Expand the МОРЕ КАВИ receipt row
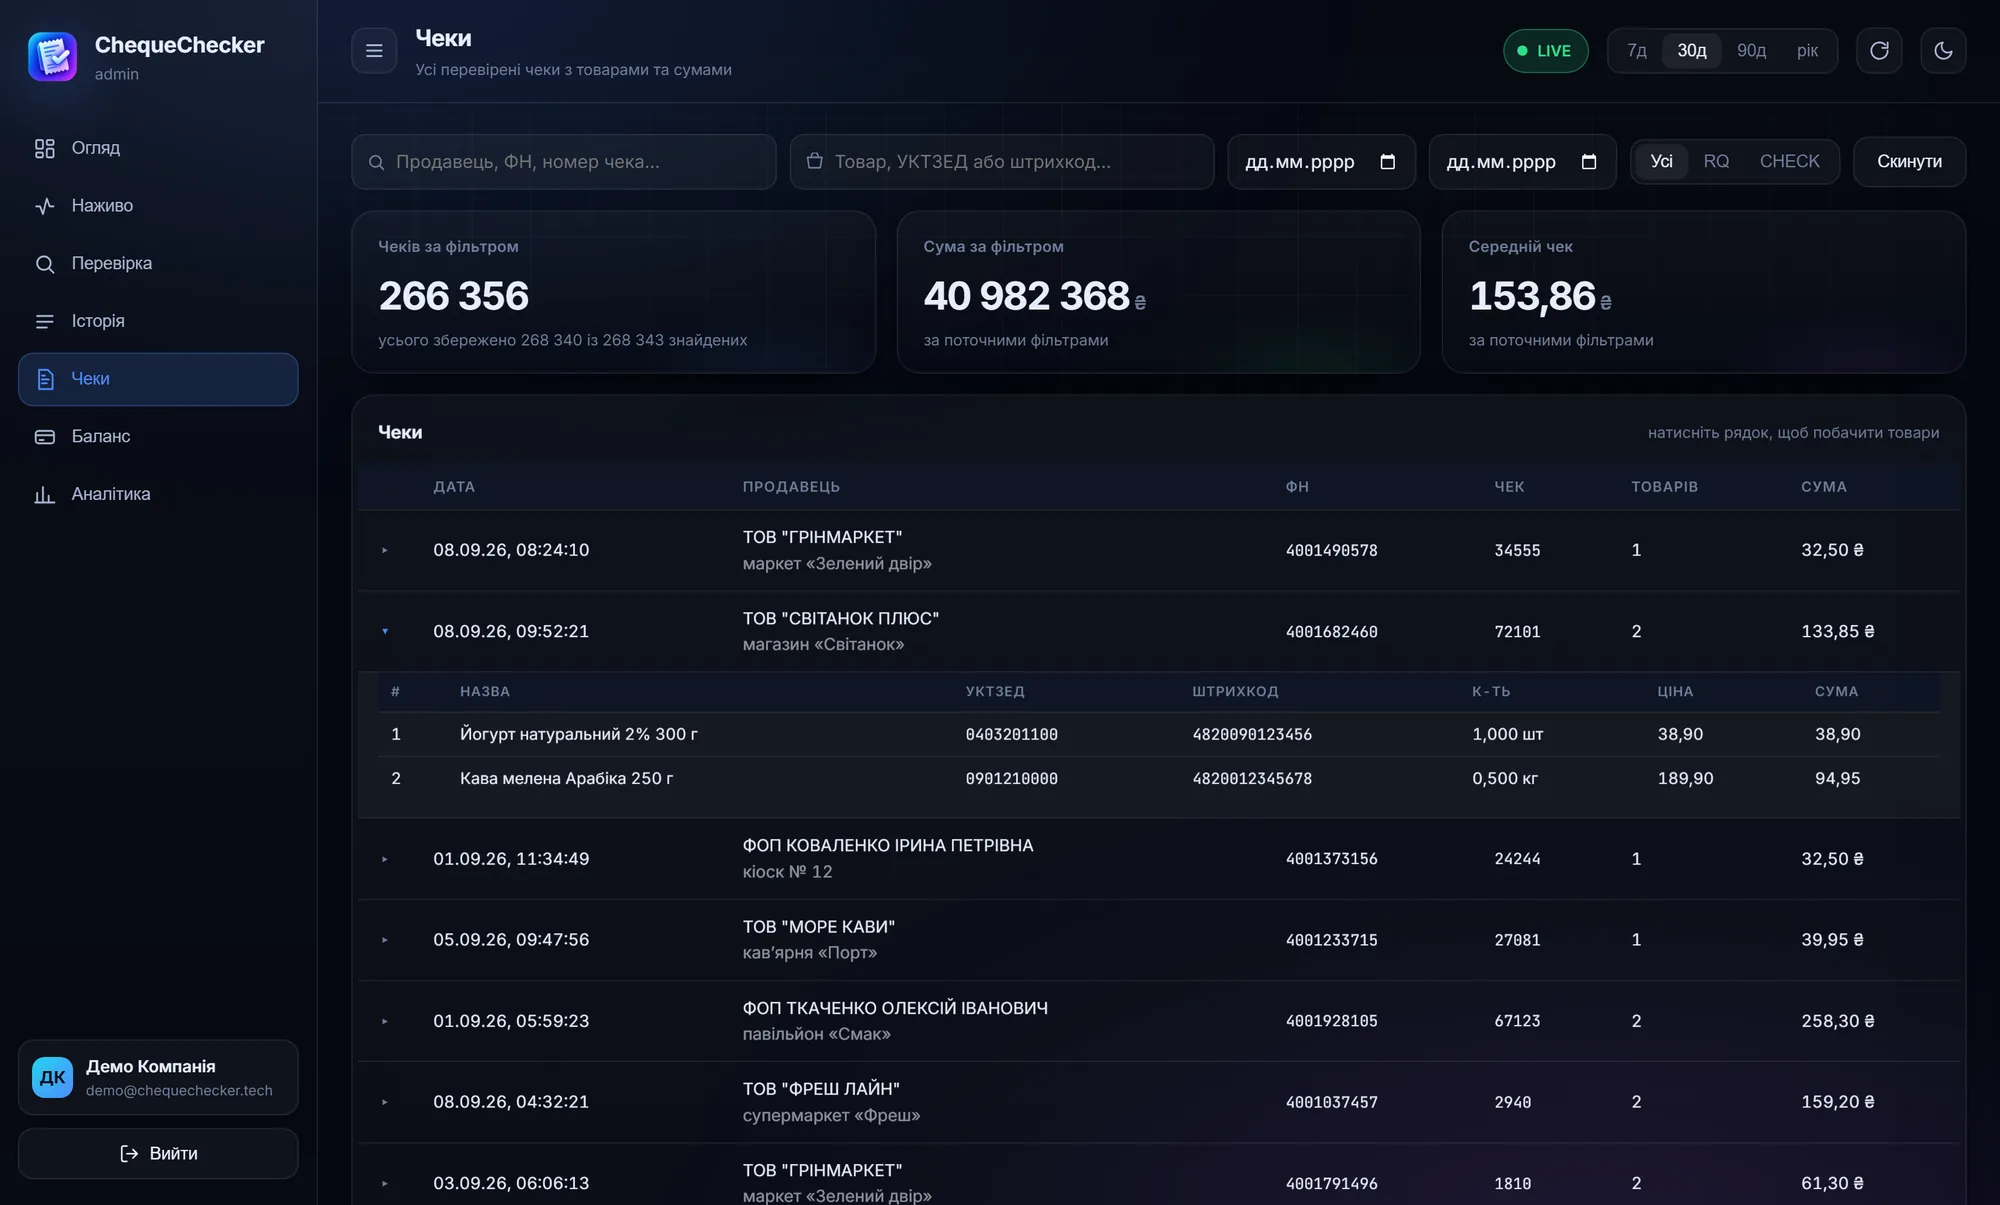The height and width of the screenshot is (1205, 2000). tap(1158, 940)
